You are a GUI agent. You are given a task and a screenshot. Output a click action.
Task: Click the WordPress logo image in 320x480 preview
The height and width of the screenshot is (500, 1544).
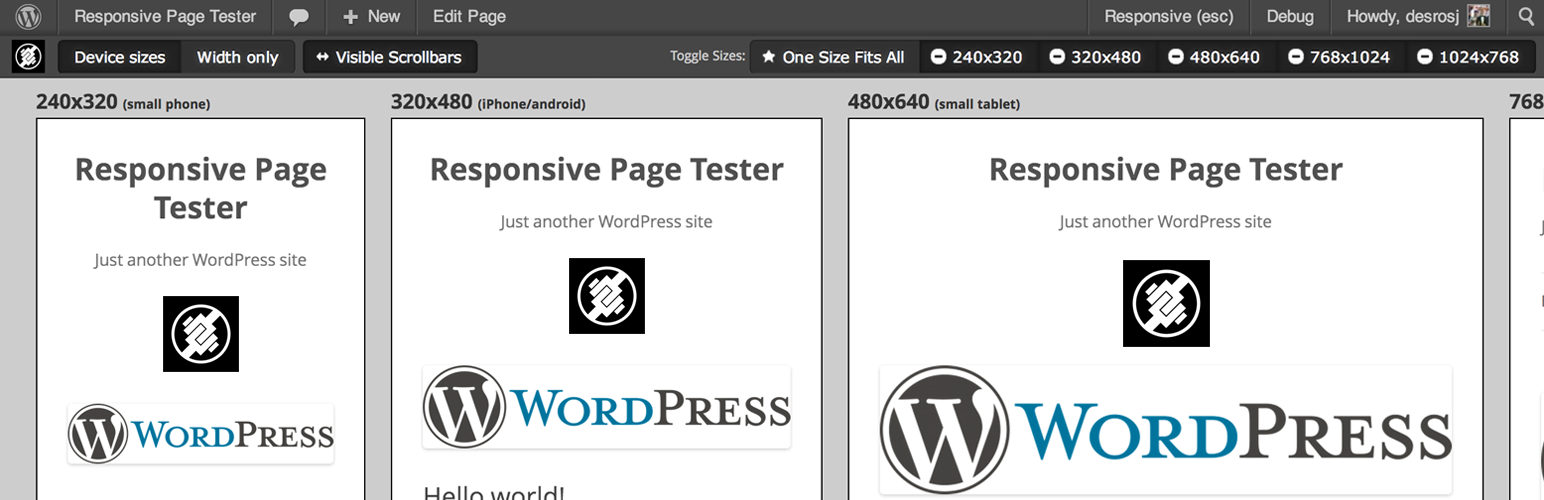(607, 407)
